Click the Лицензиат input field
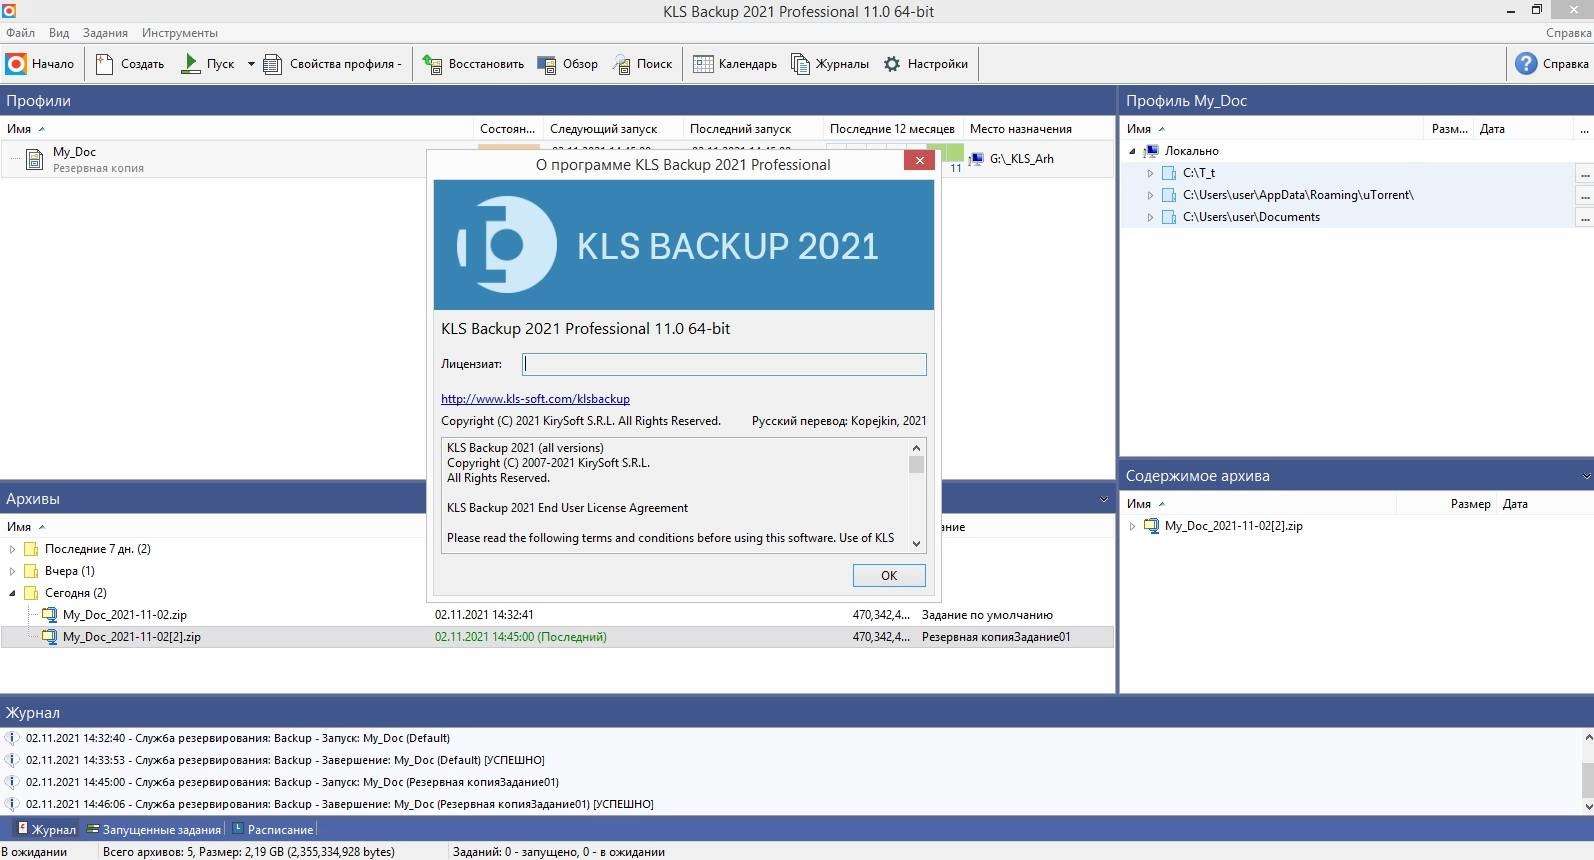The width and height of the screenshot is (1594, 860). (x=724, y=364)
